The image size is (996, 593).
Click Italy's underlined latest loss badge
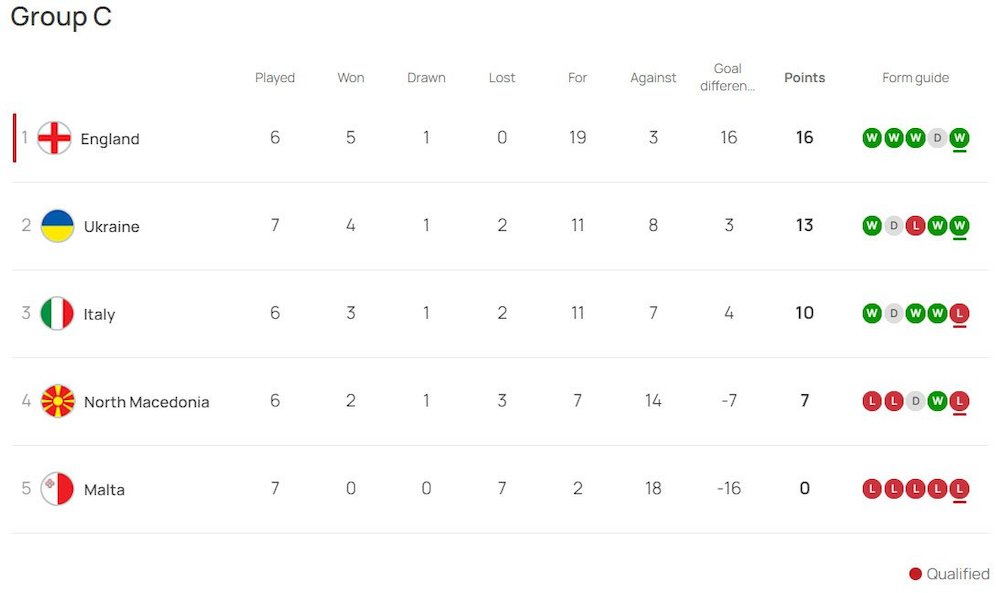click(959, 313)
